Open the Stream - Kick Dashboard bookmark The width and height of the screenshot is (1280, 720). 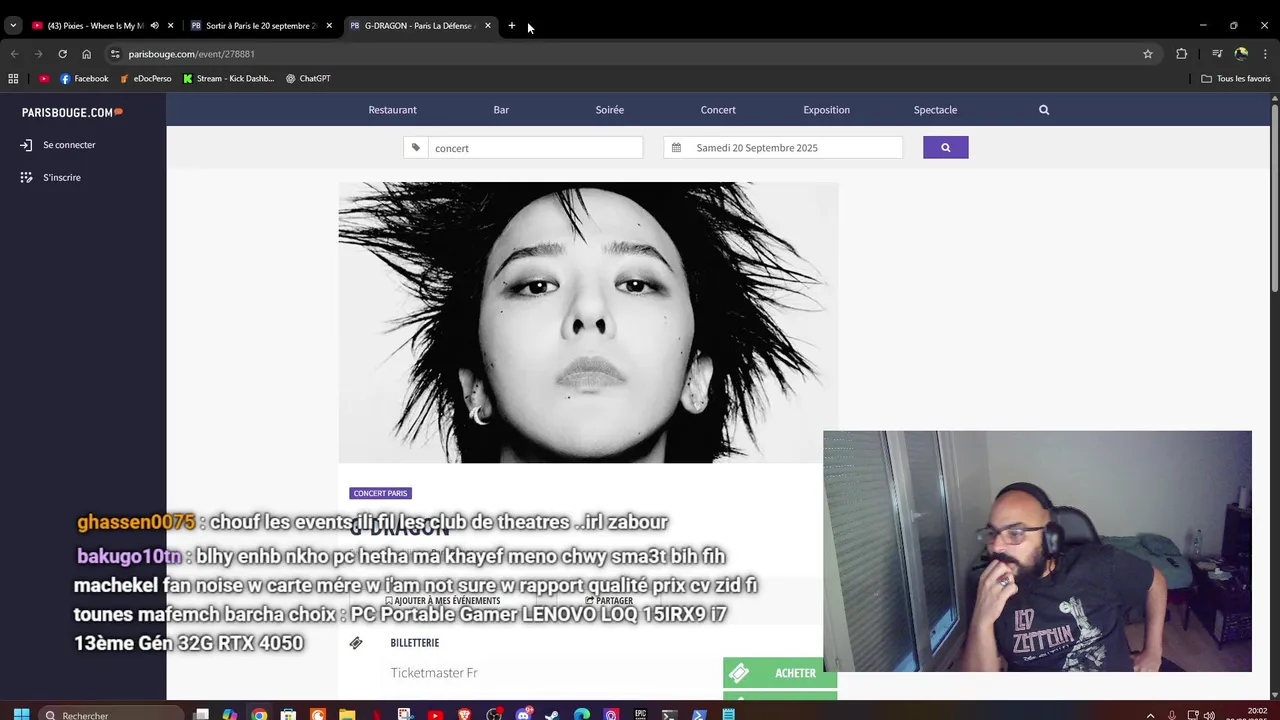228,78
